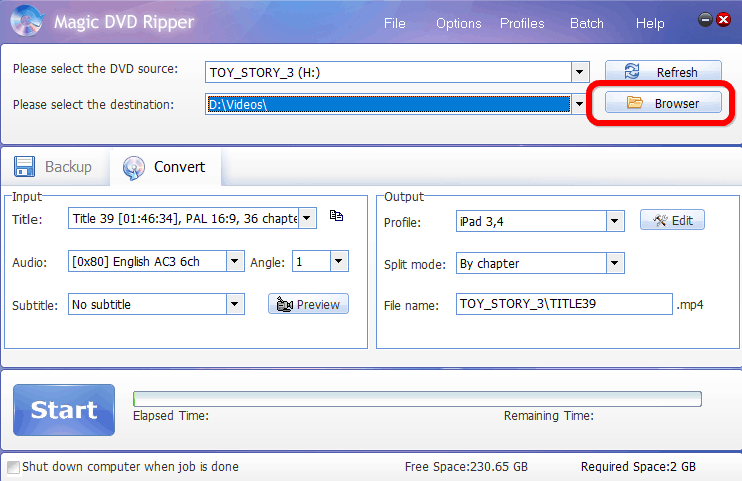Image resolution: width=742 pixels, height=481 pixels.
Task: Click the Free Space:230.65 GB status text
Action: (x=466, y=467)
